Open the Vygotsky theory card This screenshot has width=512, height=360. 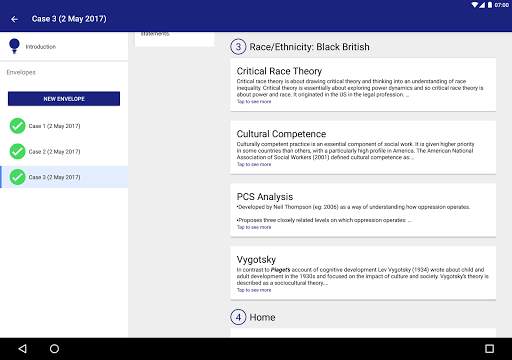coord(363,273)
